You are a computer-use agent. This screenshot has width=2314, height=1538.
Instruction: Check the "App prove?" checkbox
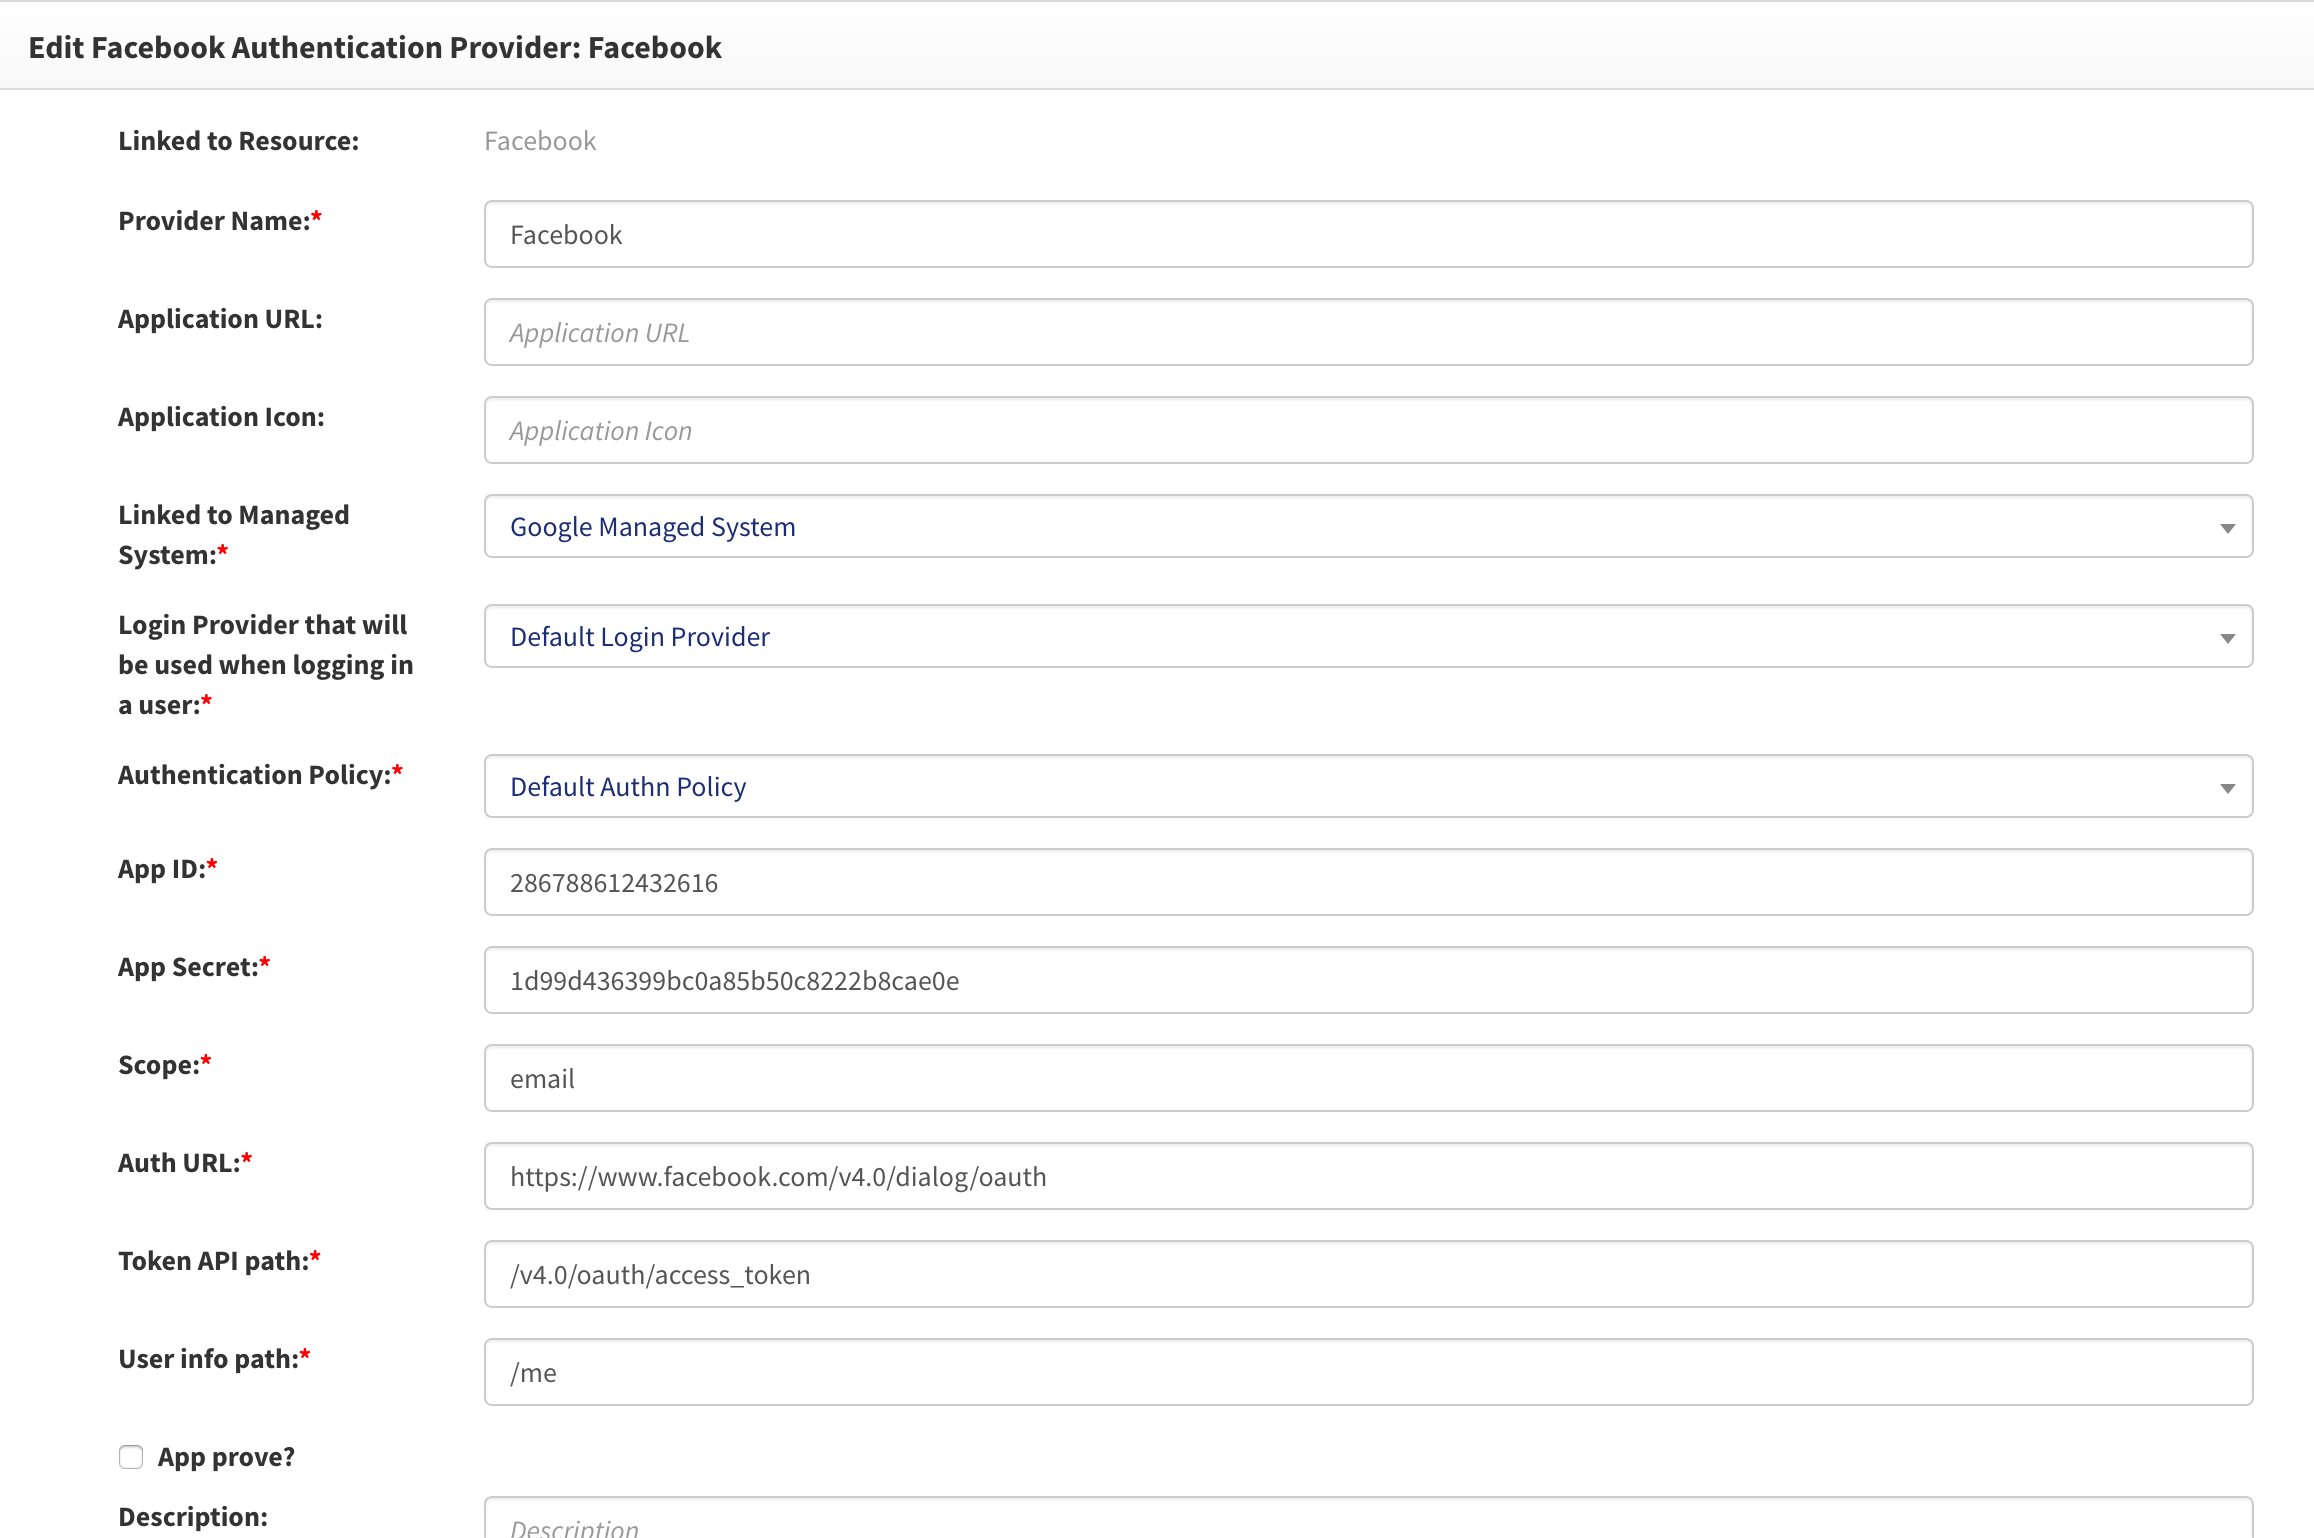click(x=131, y=1457)
